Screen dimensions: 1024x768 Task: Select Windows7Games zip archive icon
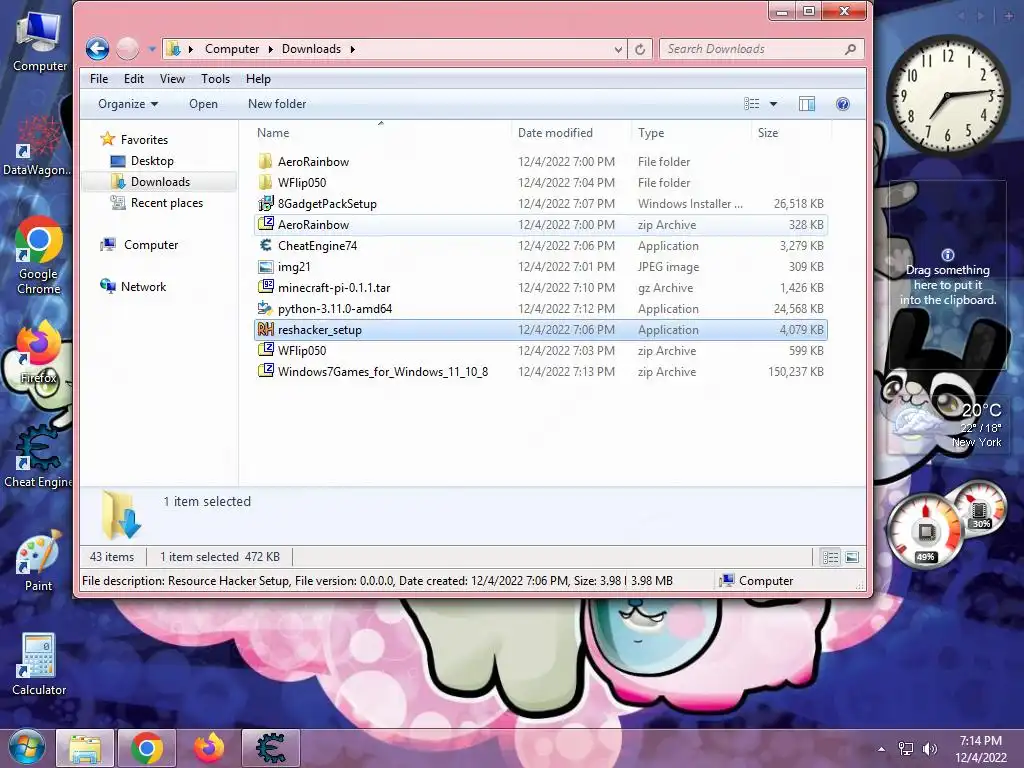265,372
